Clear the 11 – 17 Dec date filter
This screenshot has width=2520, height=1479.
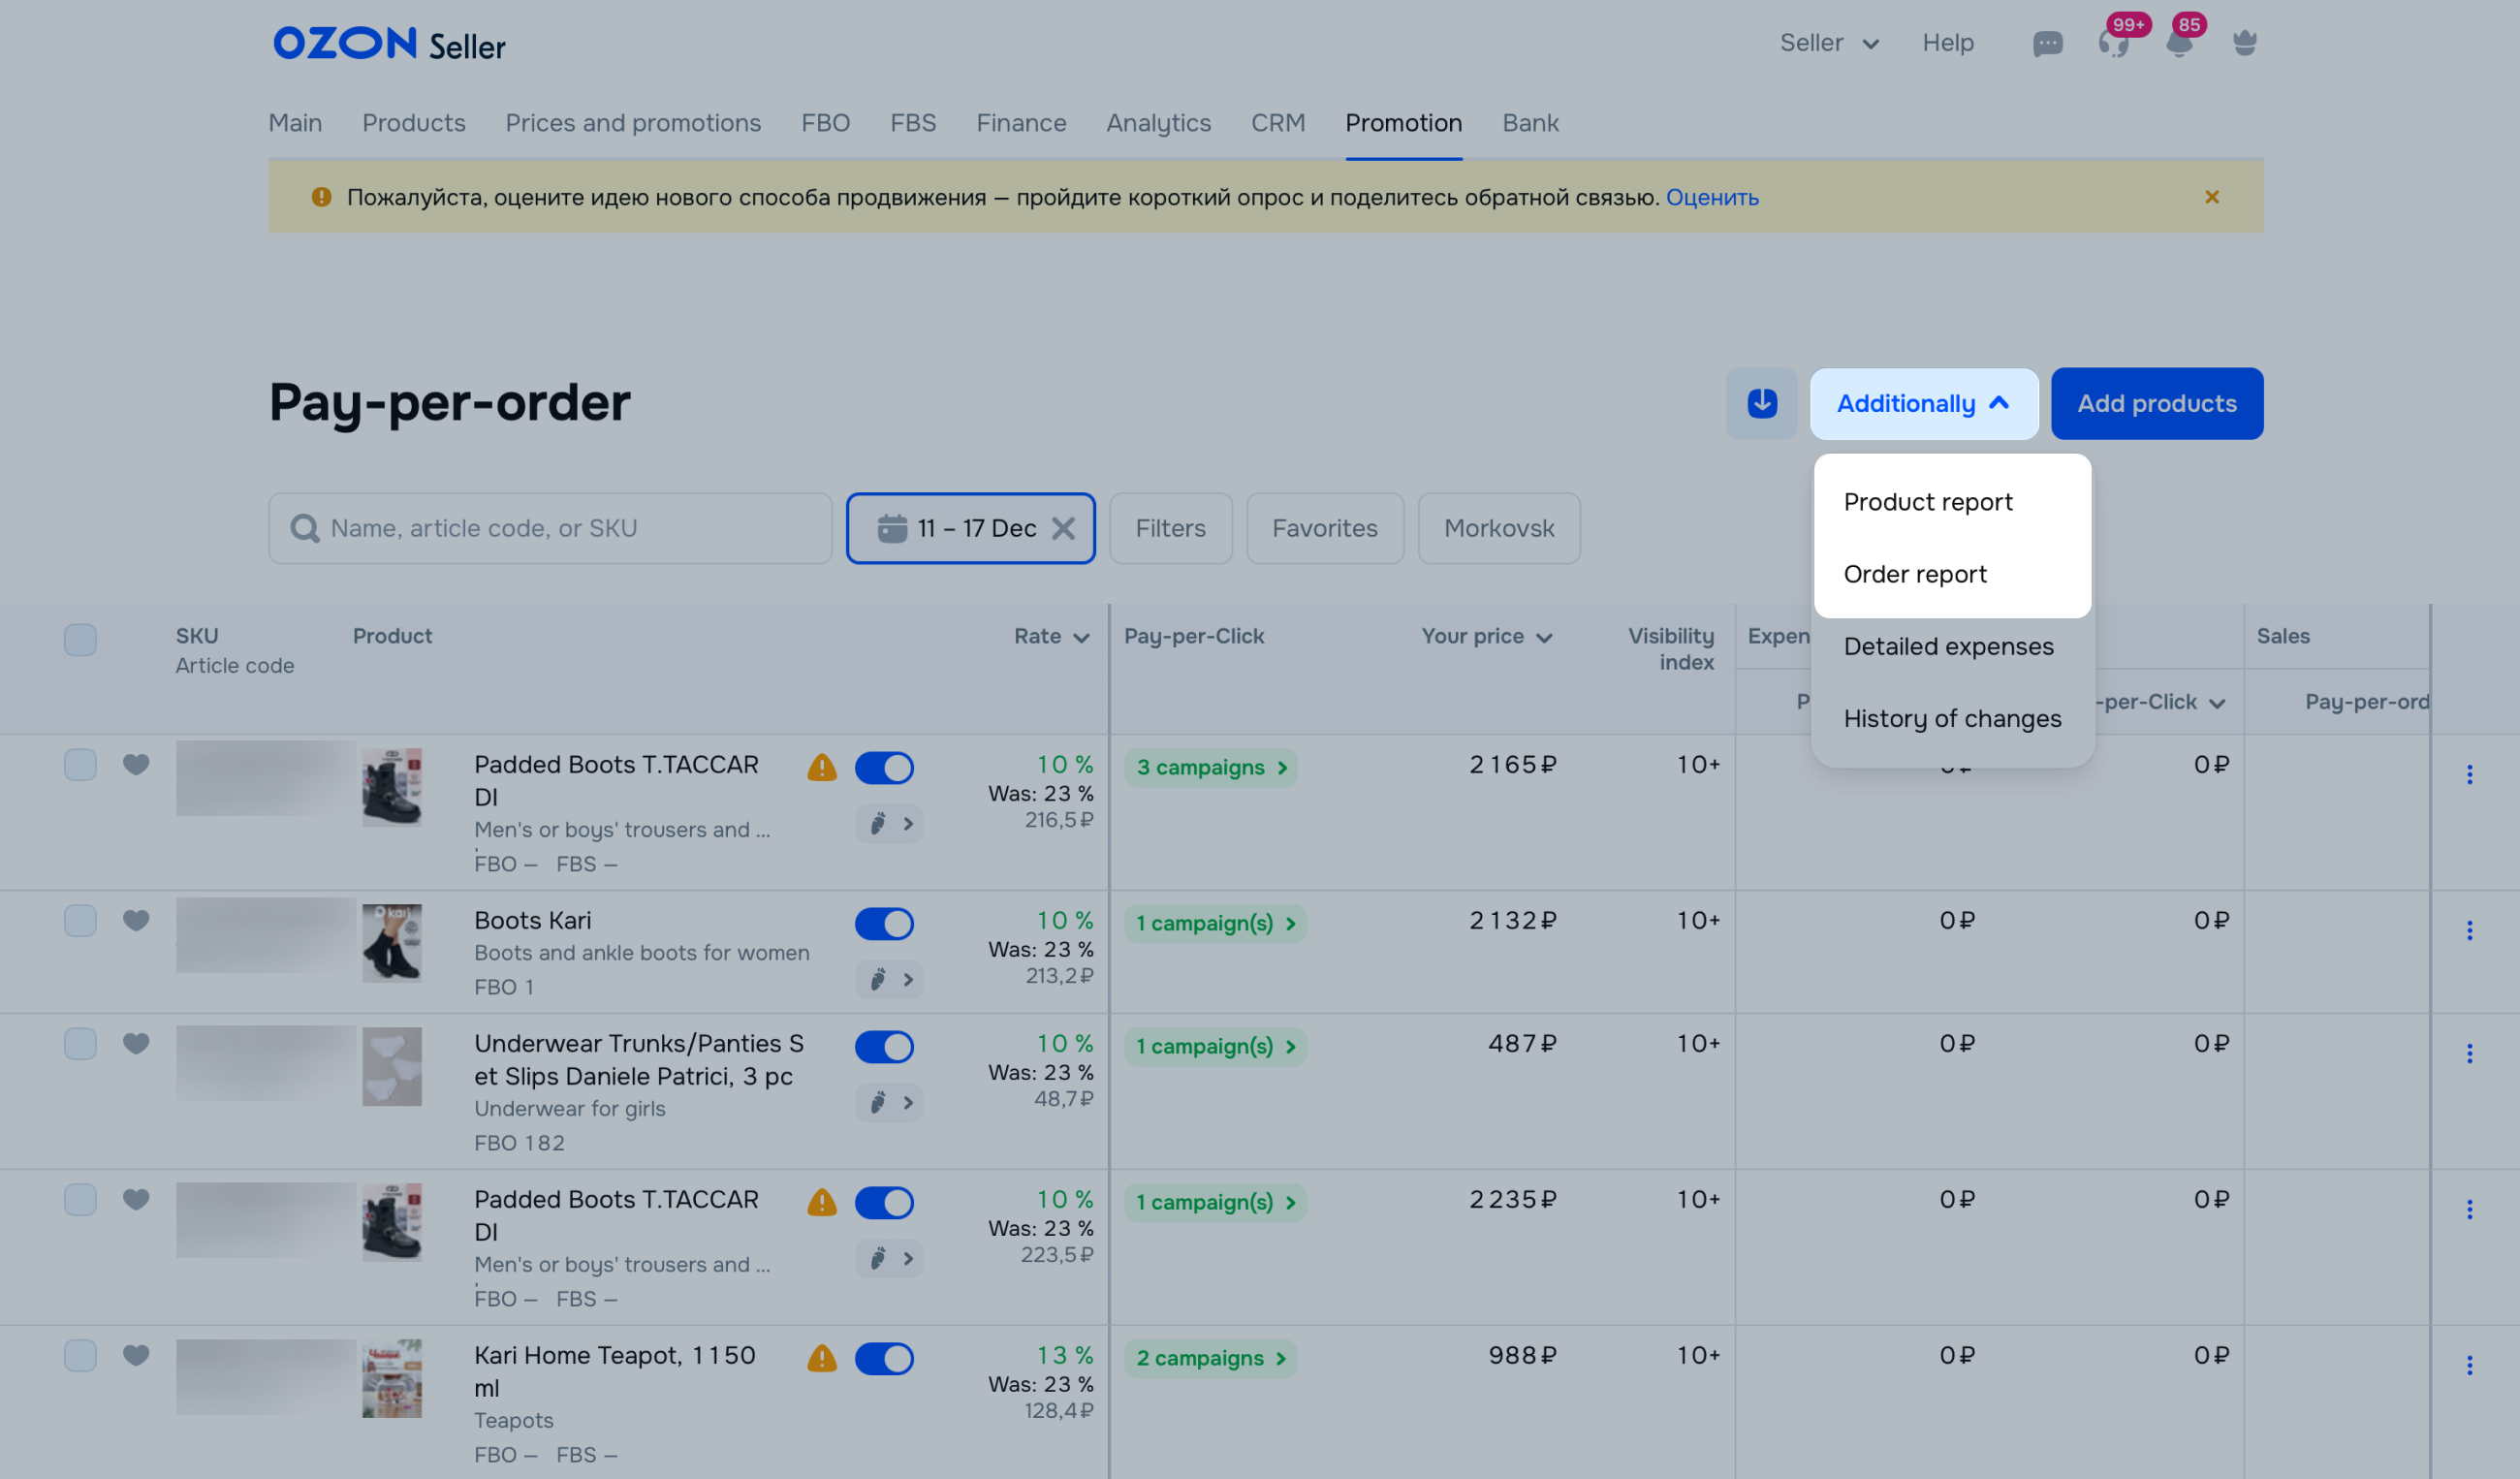click(1063, 528)
